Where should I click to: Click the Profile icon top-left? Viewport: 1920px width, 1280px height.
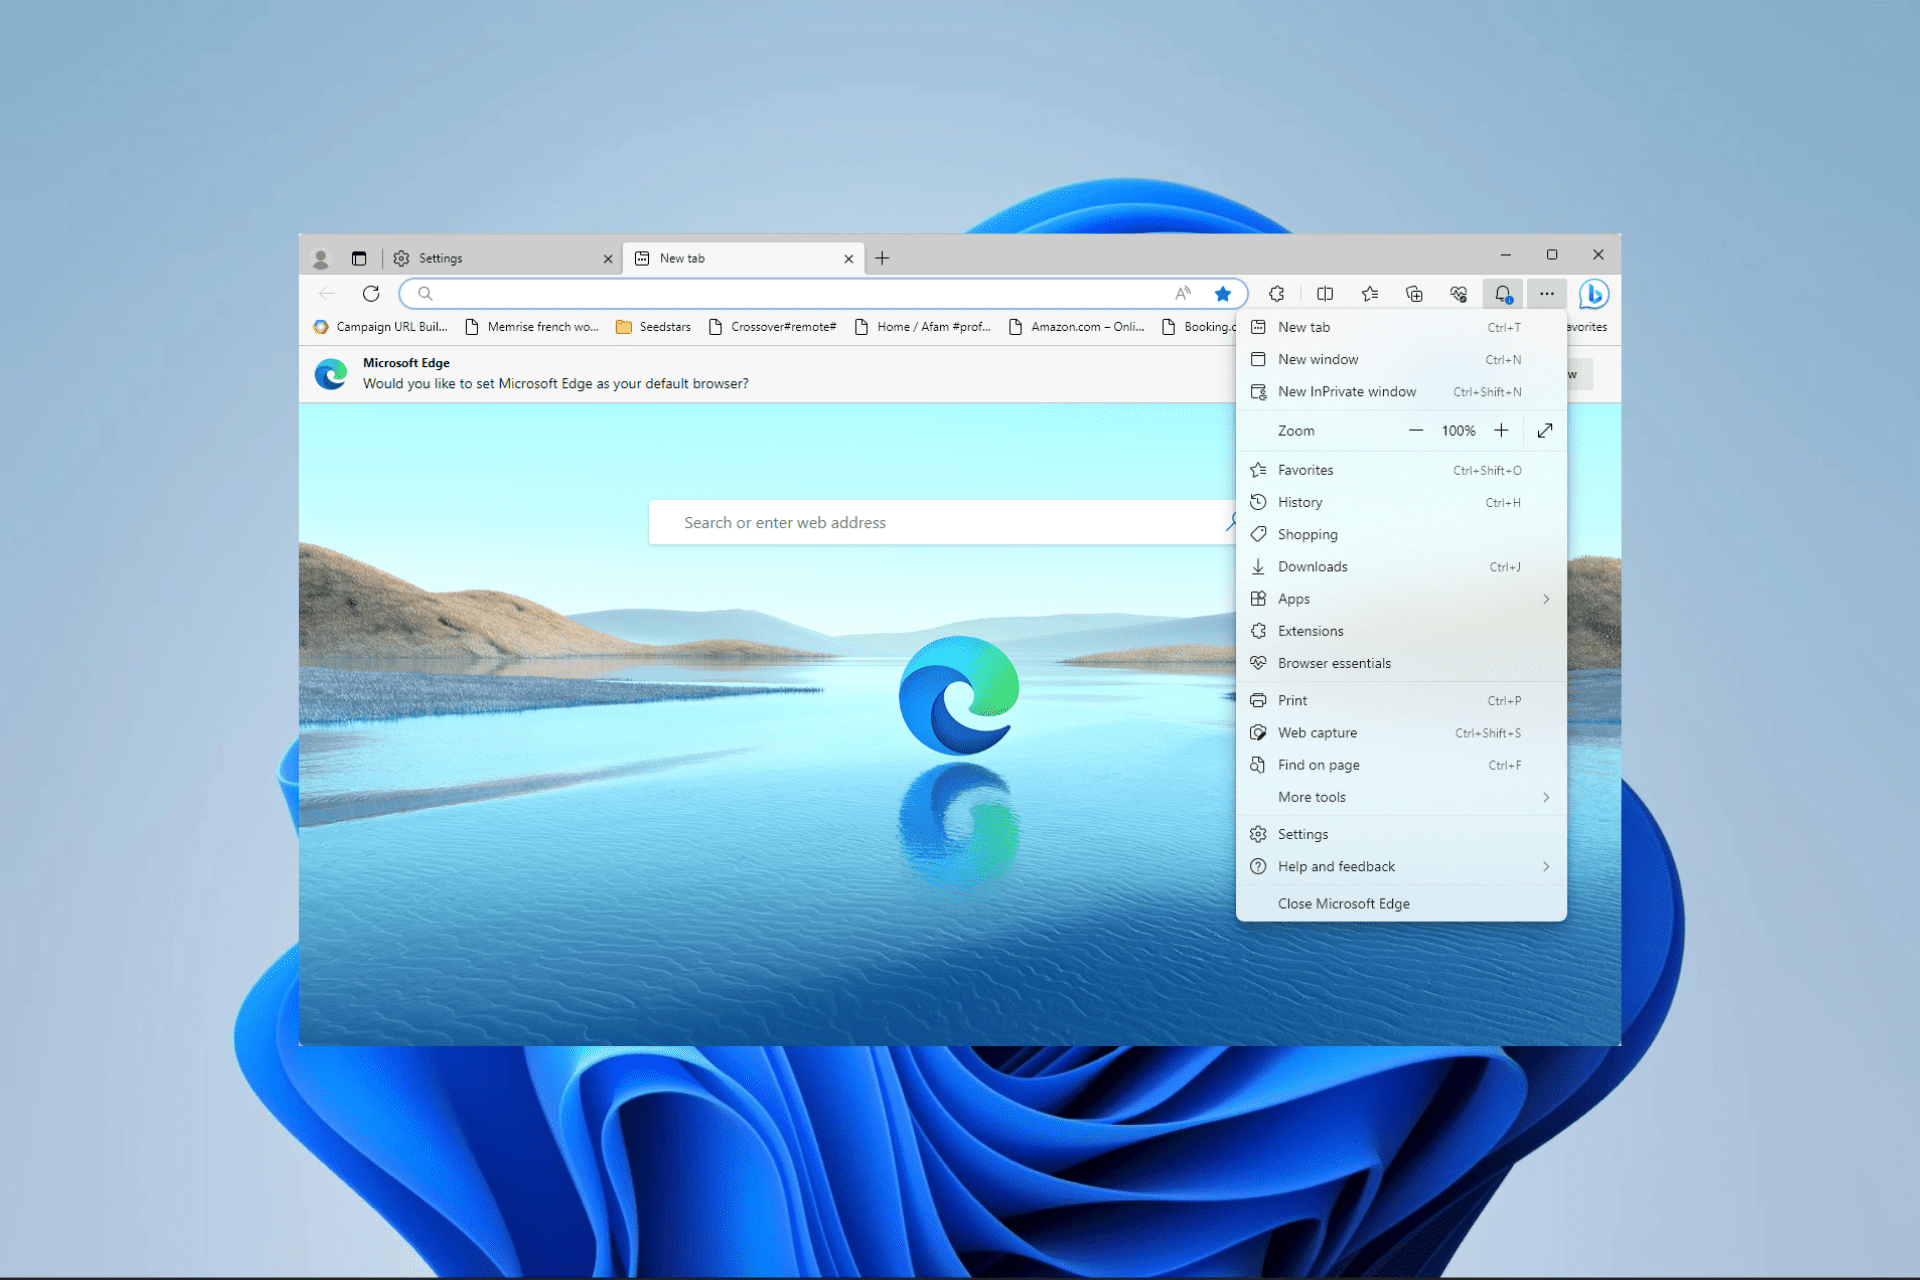click(320, 257)
